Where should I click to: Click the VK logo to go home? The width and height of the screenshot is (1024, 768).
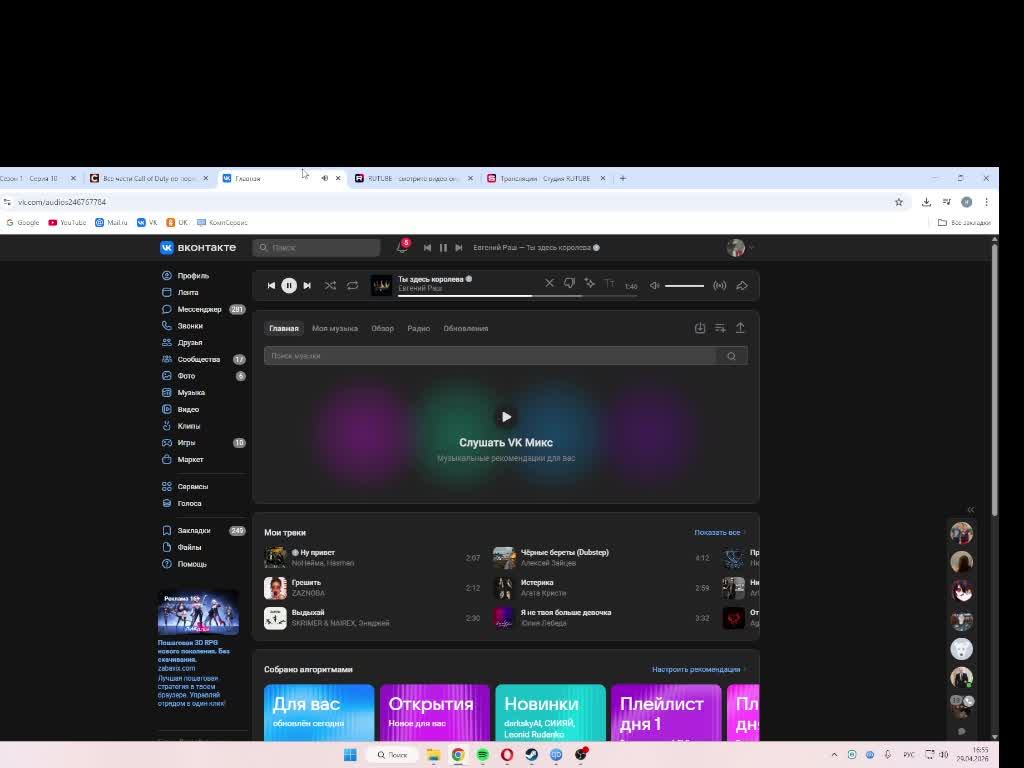[198, 248]
